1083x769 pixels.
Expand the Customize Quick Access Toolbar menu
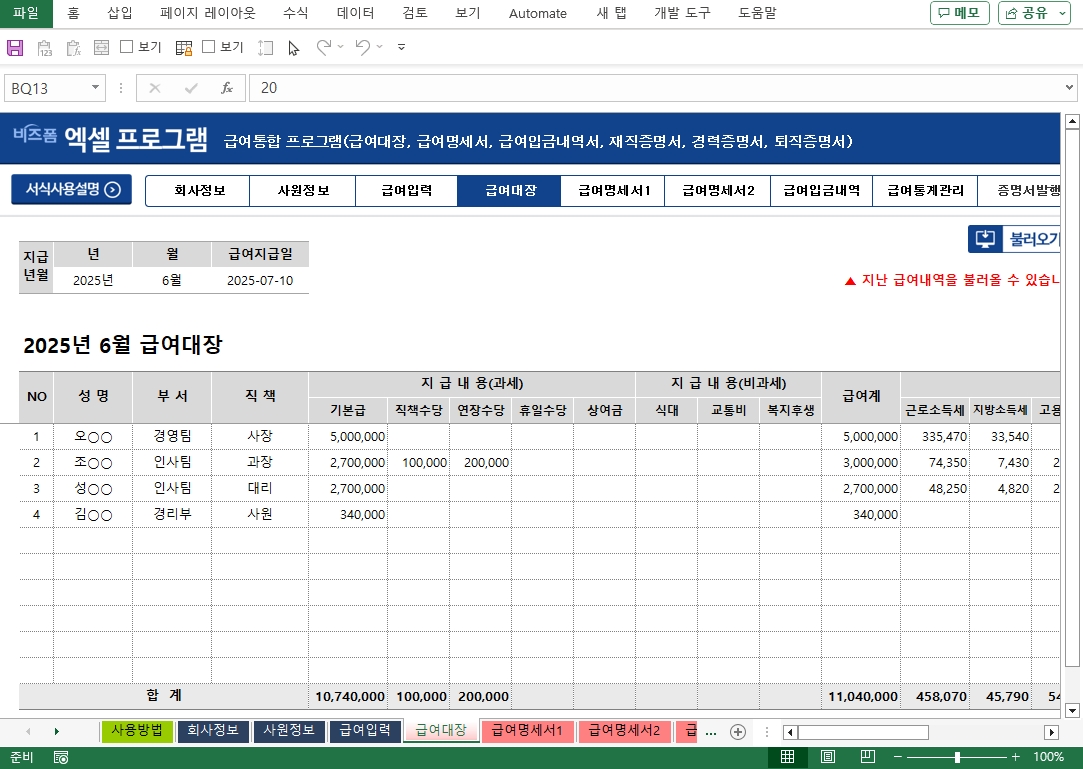click(x=401, y=47)
